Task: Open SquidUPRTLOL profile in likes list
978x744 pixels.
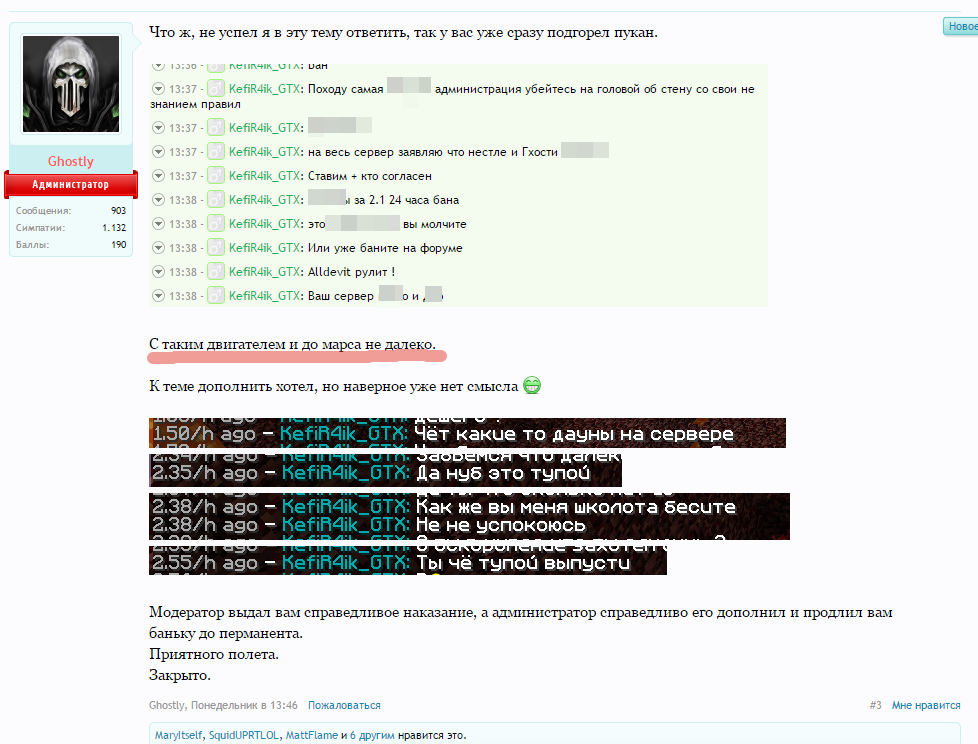Action: (244, 735)
